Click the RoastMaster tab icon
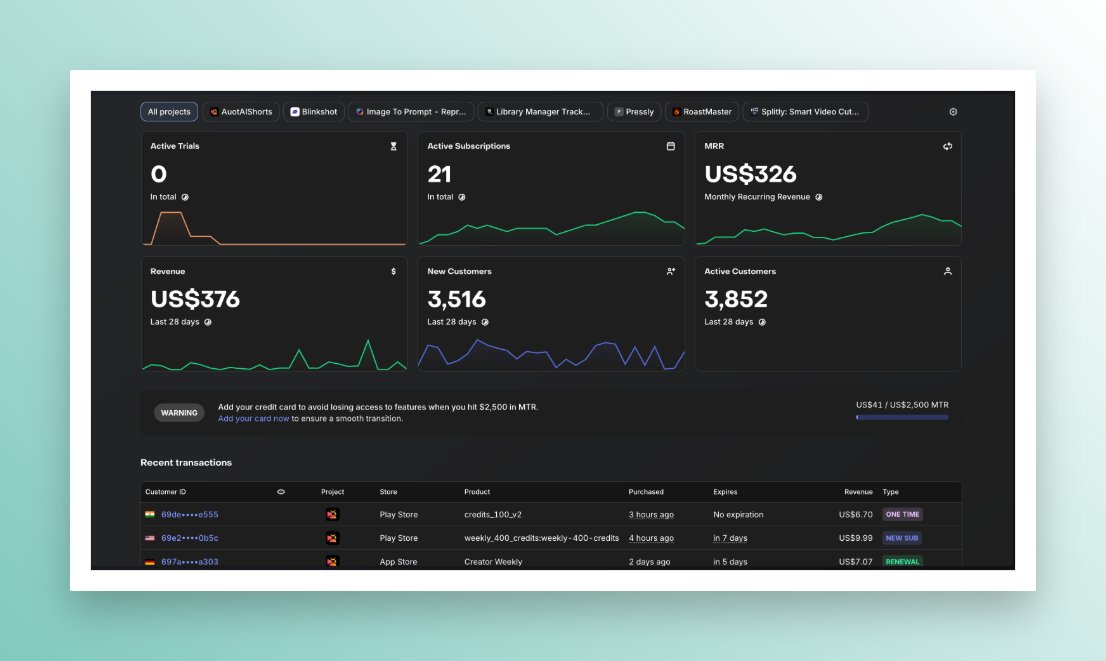 click(676, 111)
